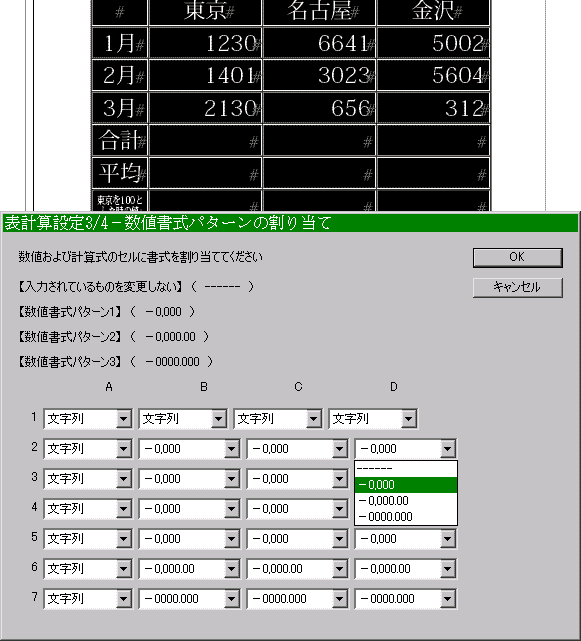Select highlighted −0,000 option in dropdown list

pyautogui.click(x=406, y=485)
